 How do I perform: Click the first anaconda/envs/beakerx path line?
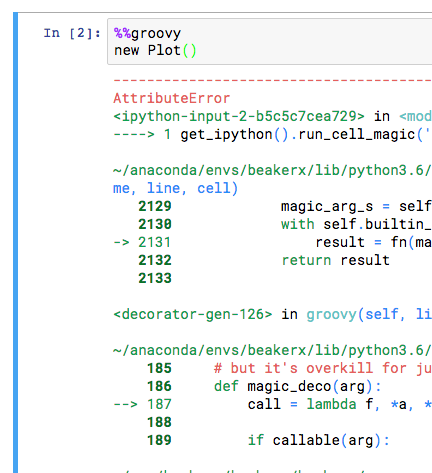[x=273, y=170]
